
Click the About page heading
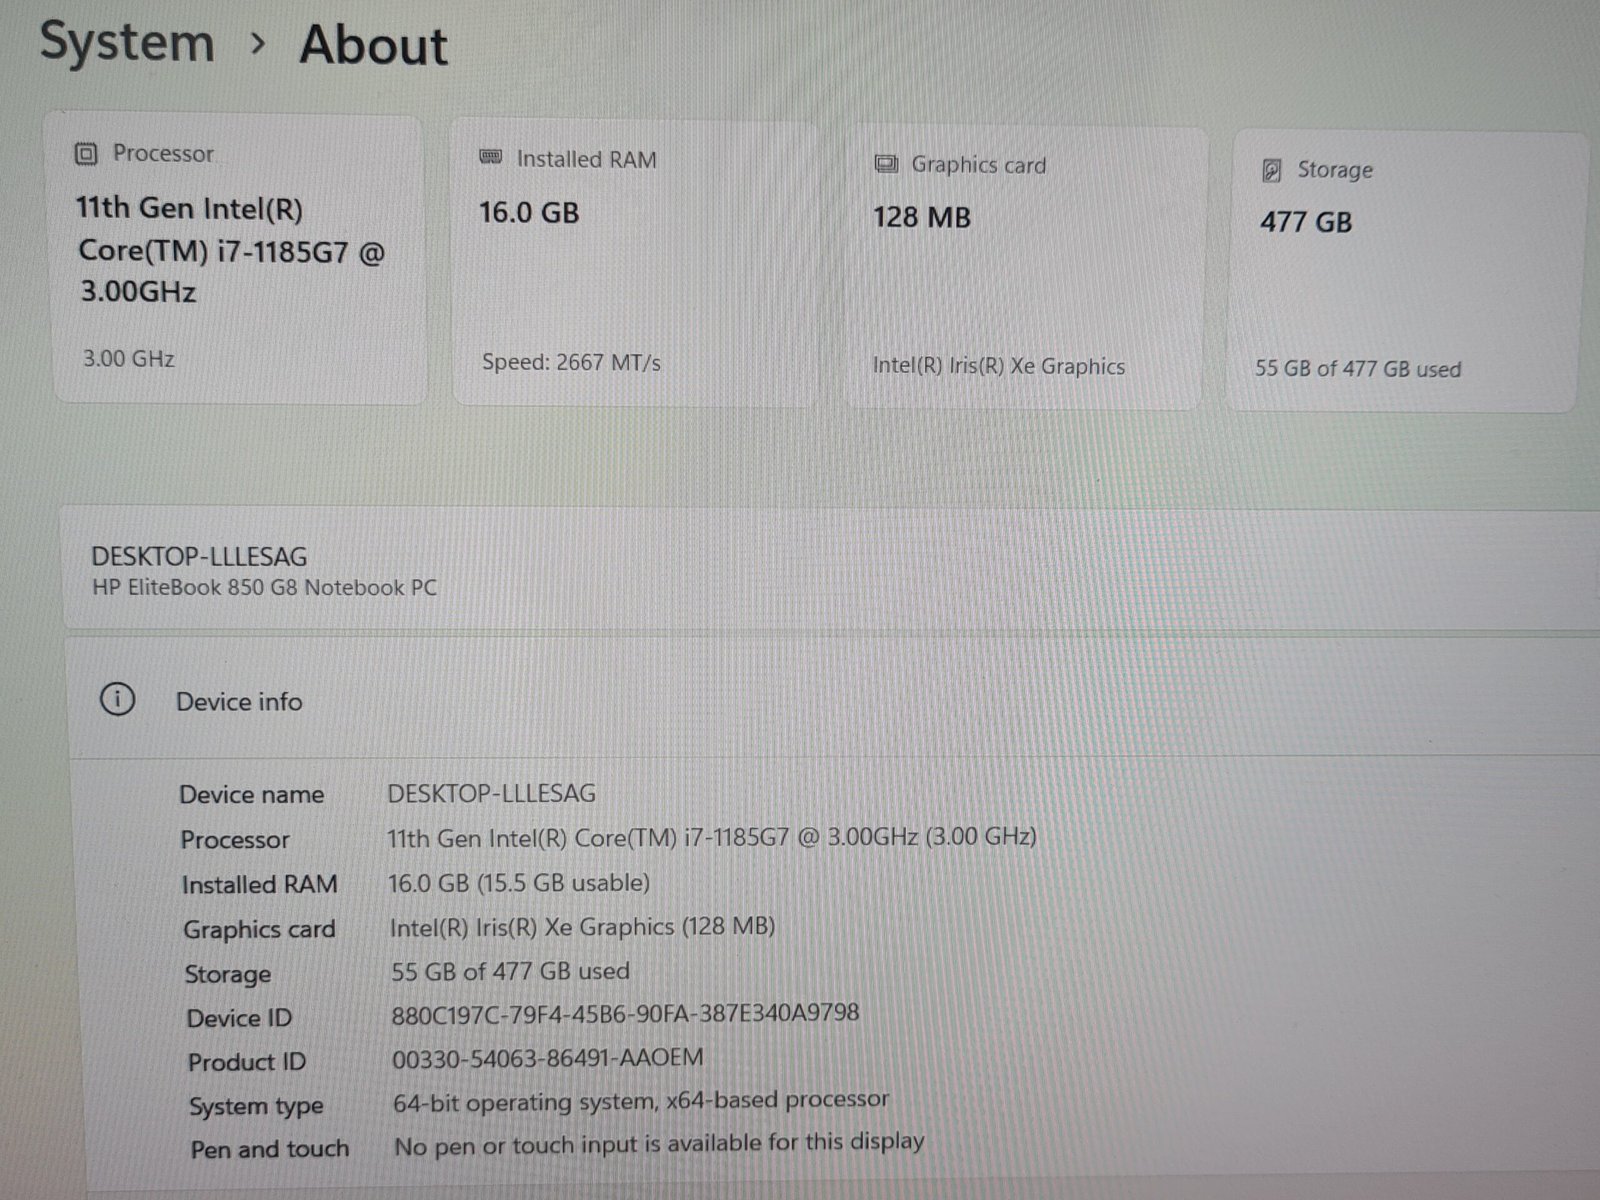click(374, 46)
